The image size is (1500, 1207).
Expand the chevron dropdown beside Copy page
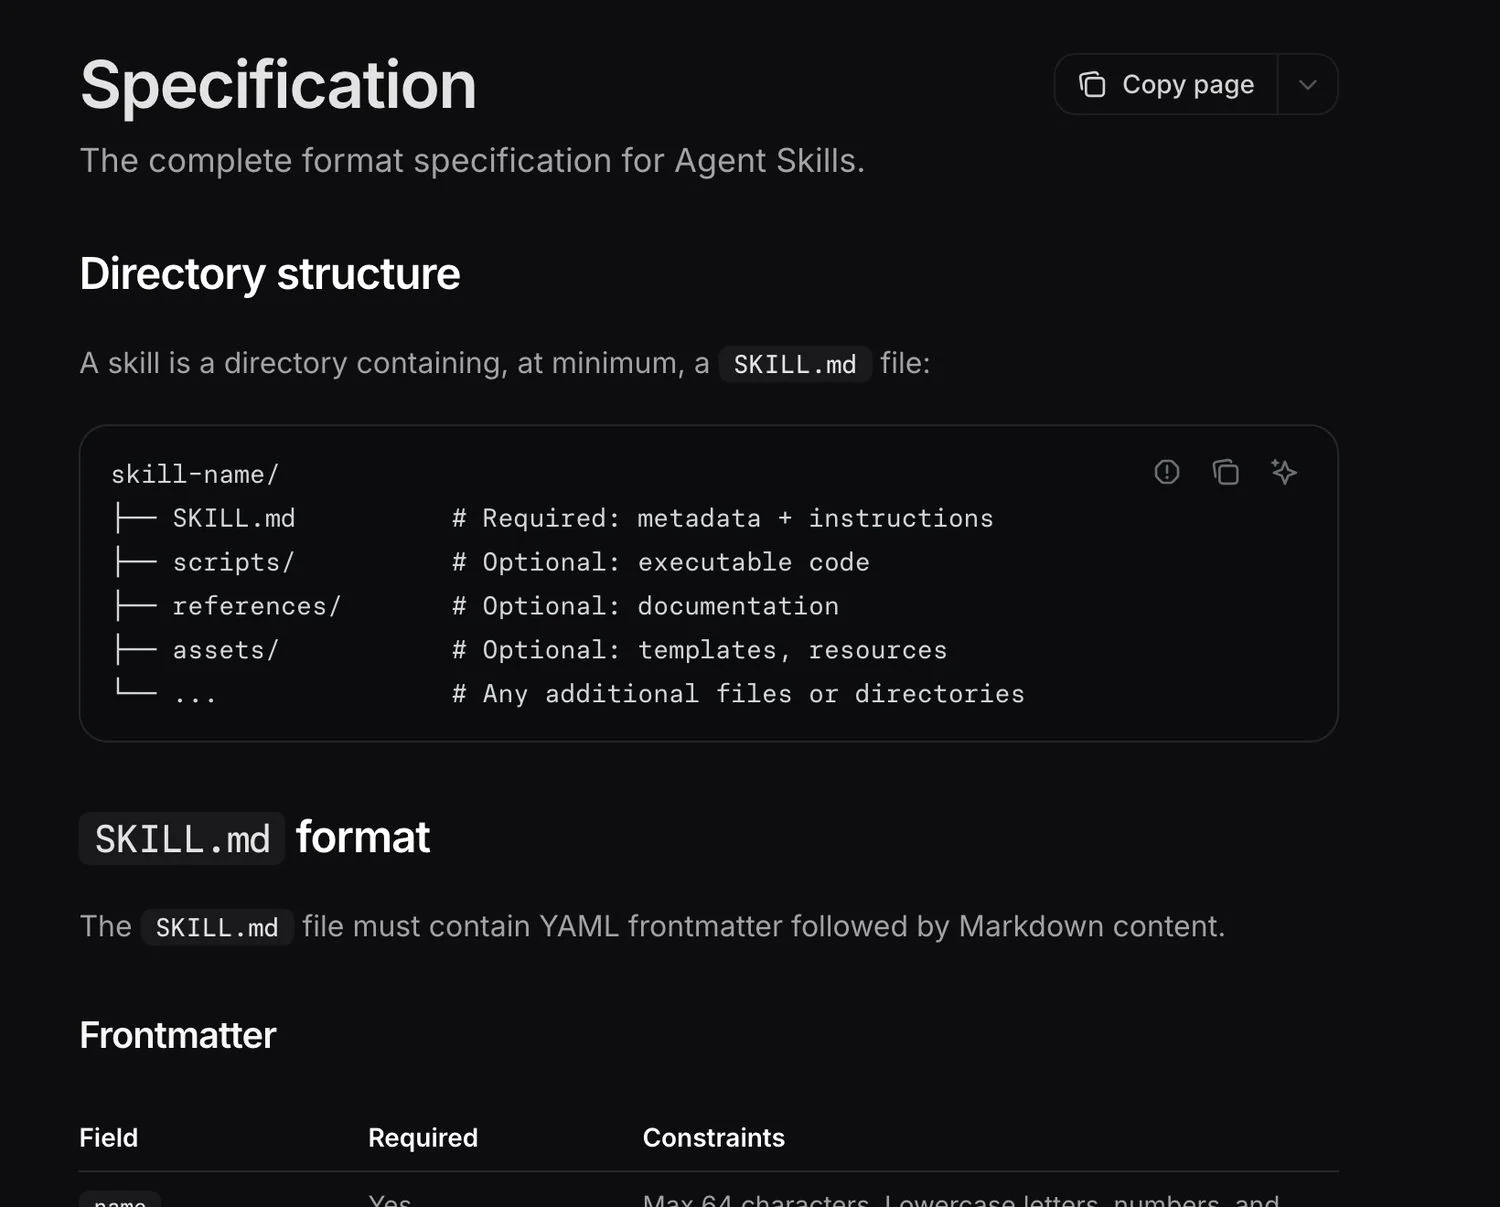(x=1307, y=84)
